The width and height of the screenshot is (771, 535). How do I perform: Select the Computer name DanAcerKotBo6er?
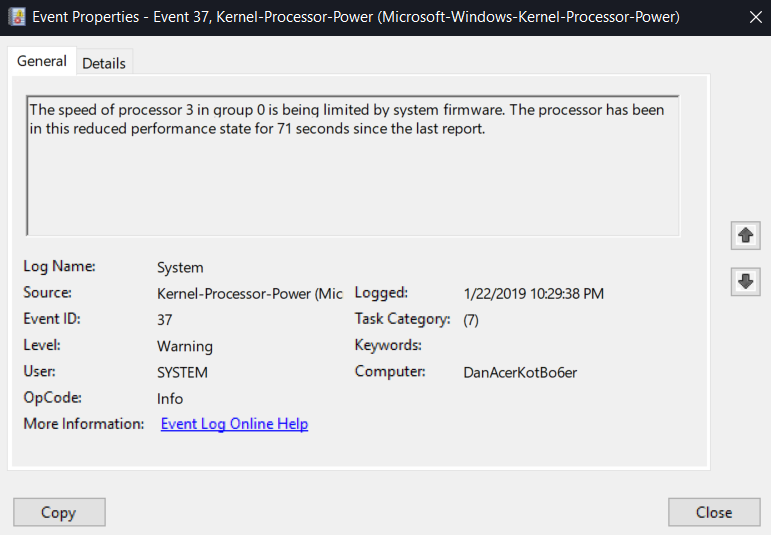[520, 372]
